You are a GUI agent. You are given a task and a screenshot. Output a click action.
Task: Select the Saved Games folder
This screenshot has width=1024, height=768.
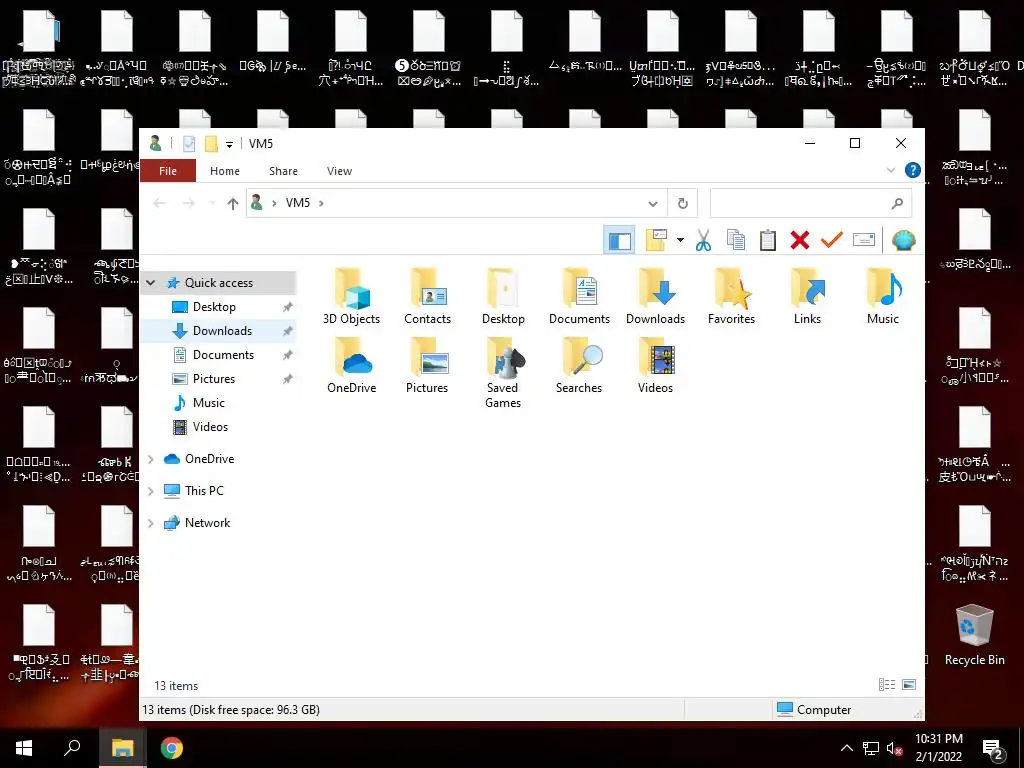coord(503,373)
